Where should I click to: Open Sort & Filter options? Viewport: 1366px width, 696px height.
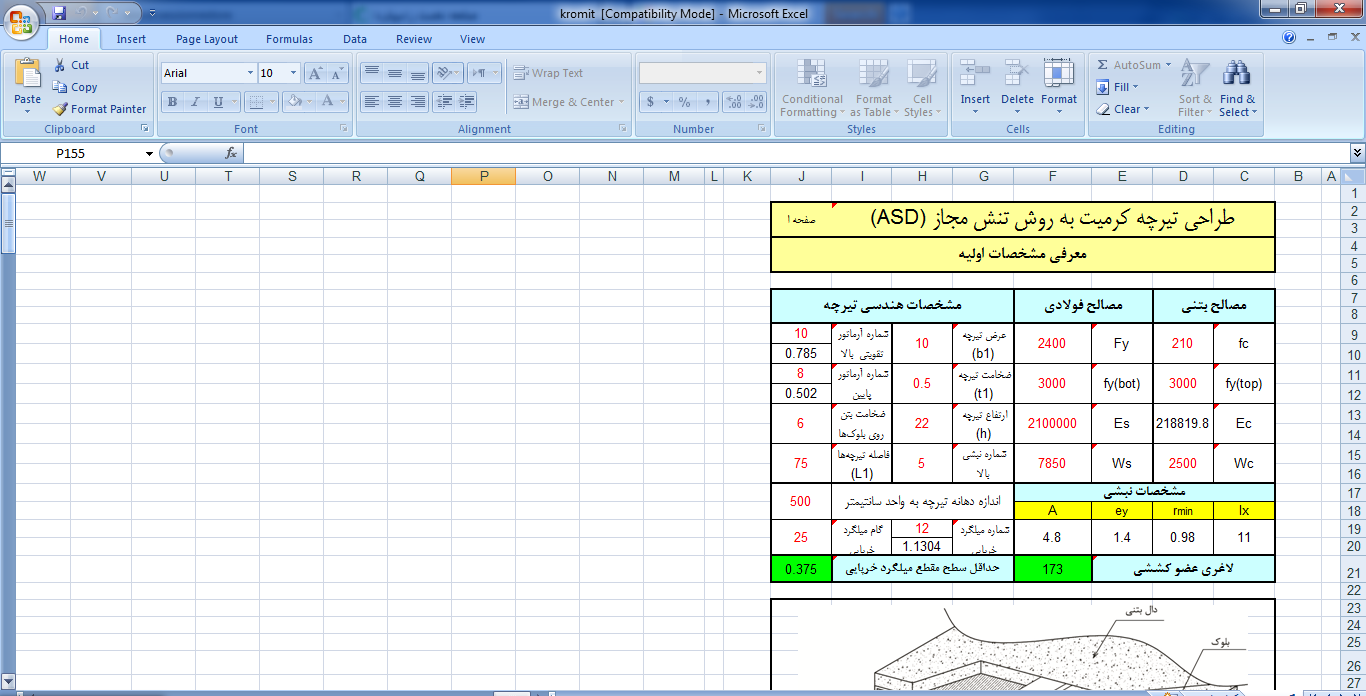(1194, 90)
